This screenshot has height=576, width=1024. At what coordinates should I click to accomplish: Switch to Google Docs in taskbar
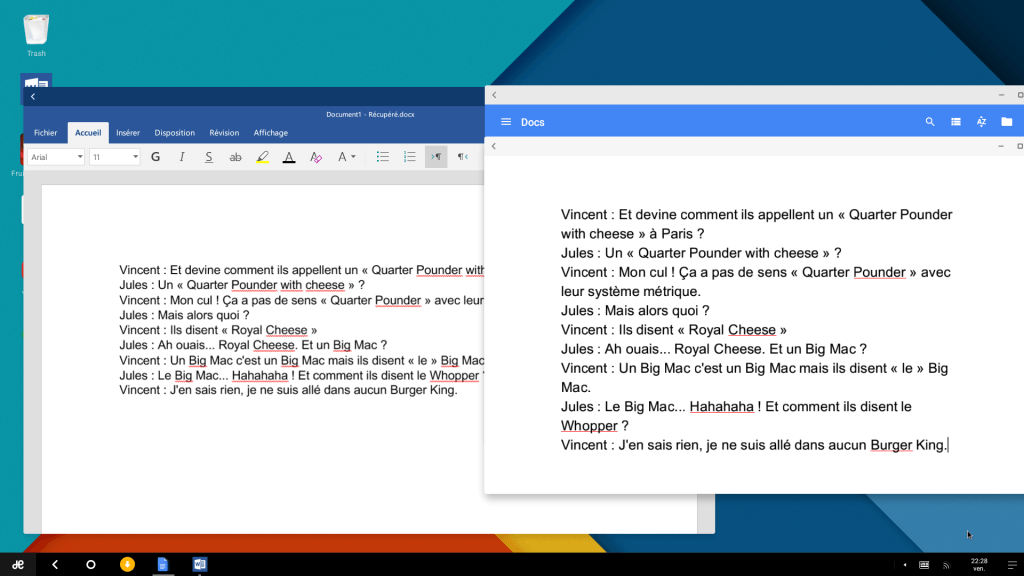(x=163, y=564)
